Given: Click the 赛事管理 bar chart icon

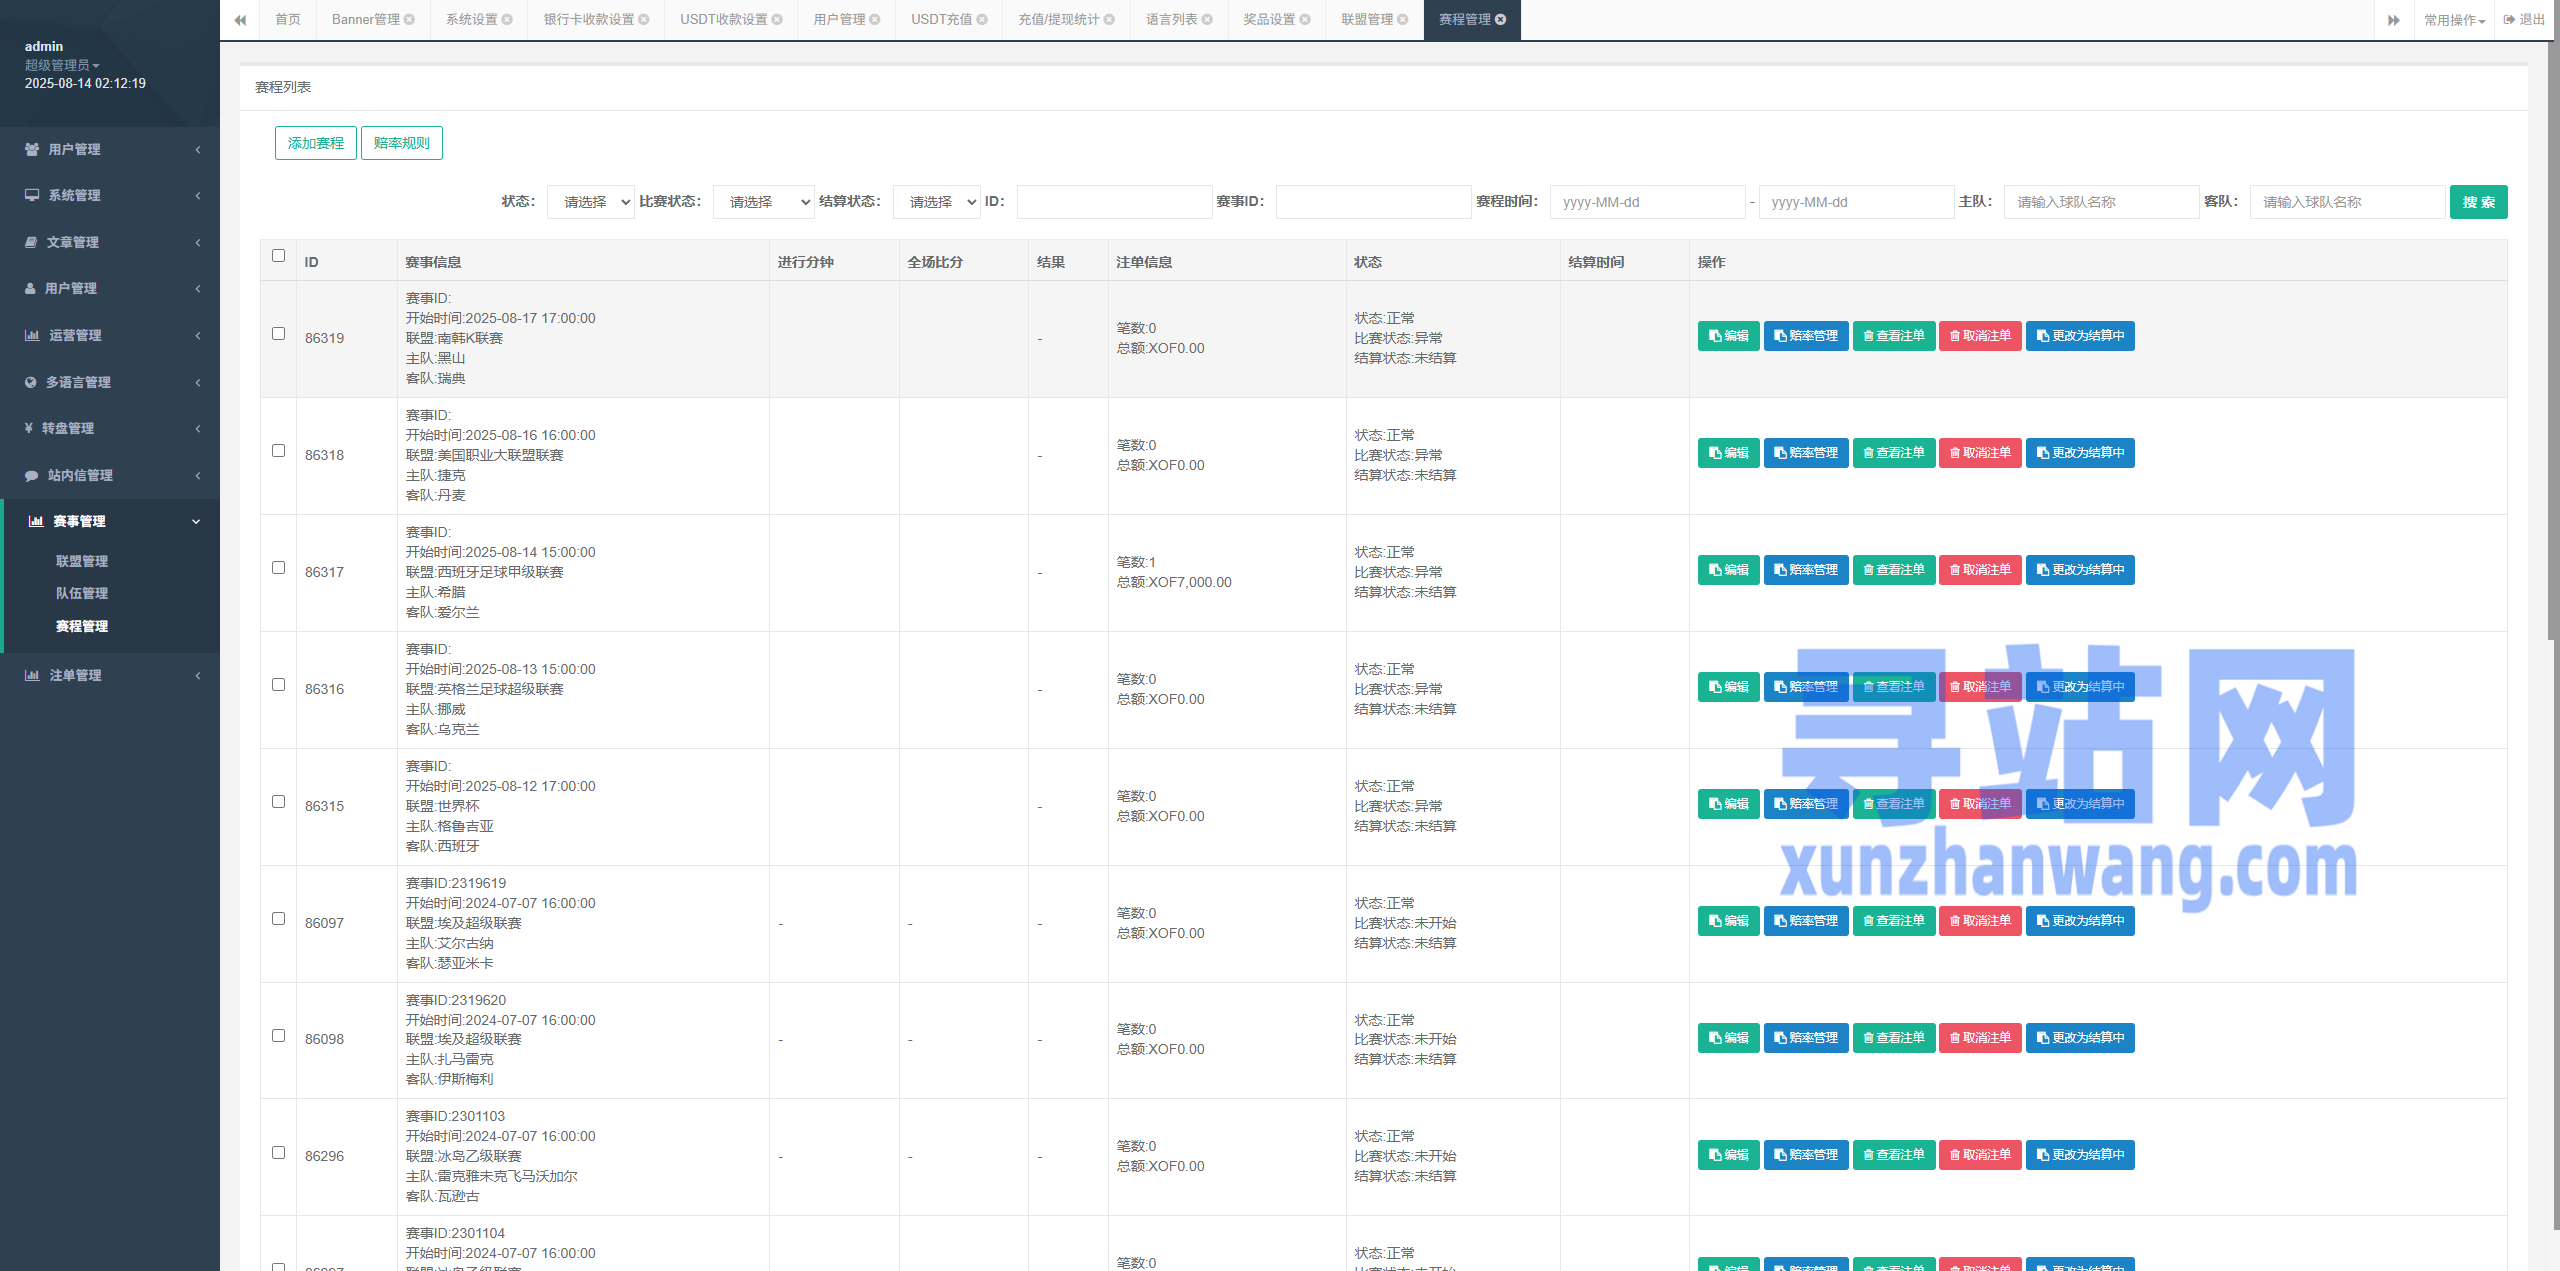Looking at the screenshot, I should coord(36,521).
